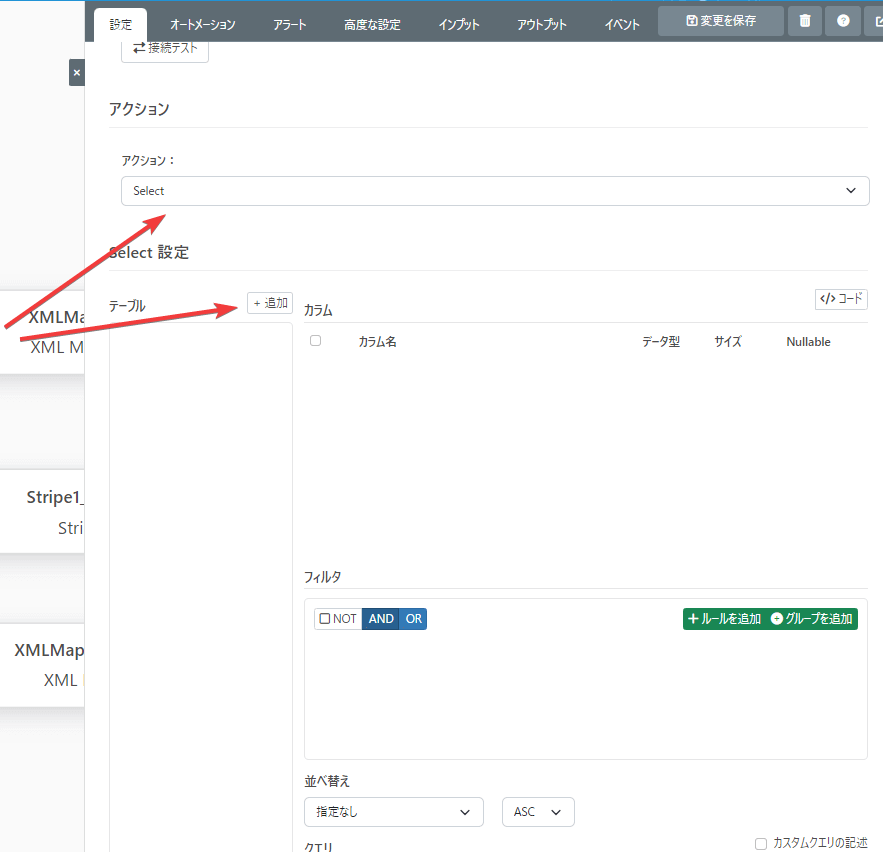Select the Stripe1 connector card
This screenshot has width=883, height=852.
[42, 511]
